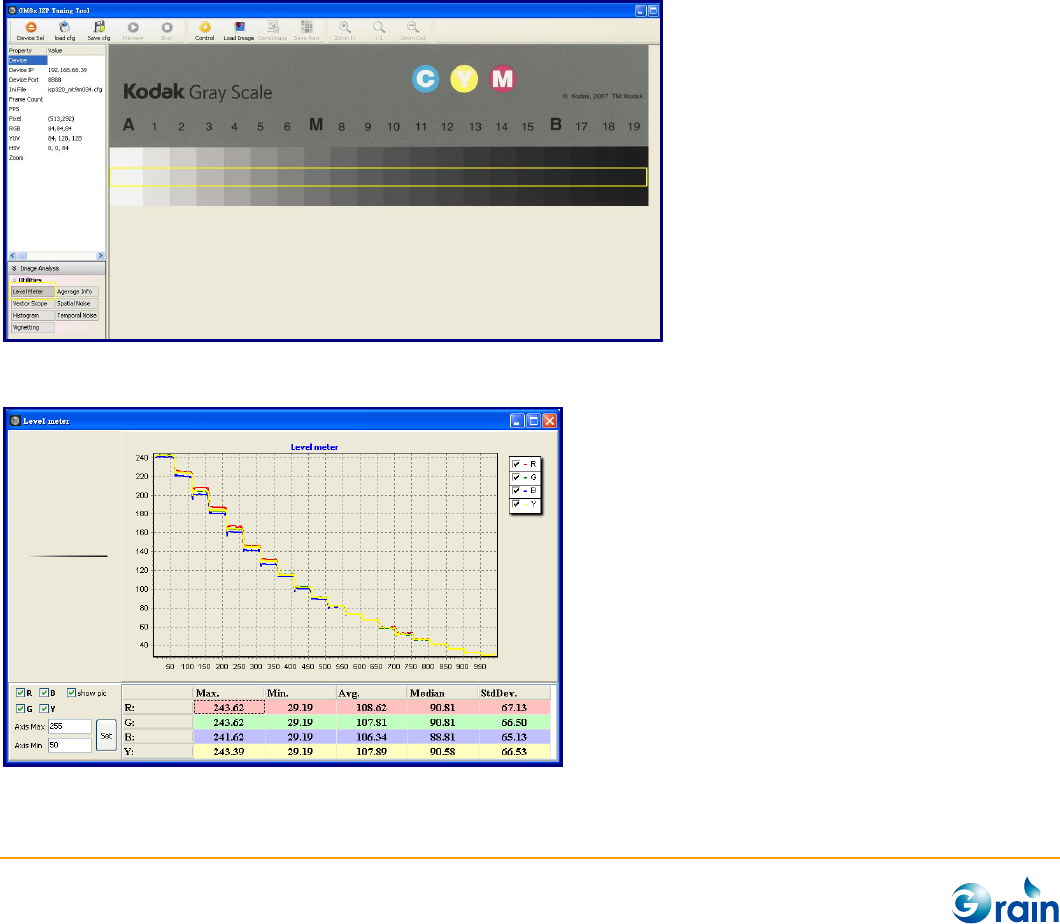Image resolution: width=1060 pixels, height=924 pixels.
Task: Minimize the ISP Tuning Tool window
Action: coord(640,11)
